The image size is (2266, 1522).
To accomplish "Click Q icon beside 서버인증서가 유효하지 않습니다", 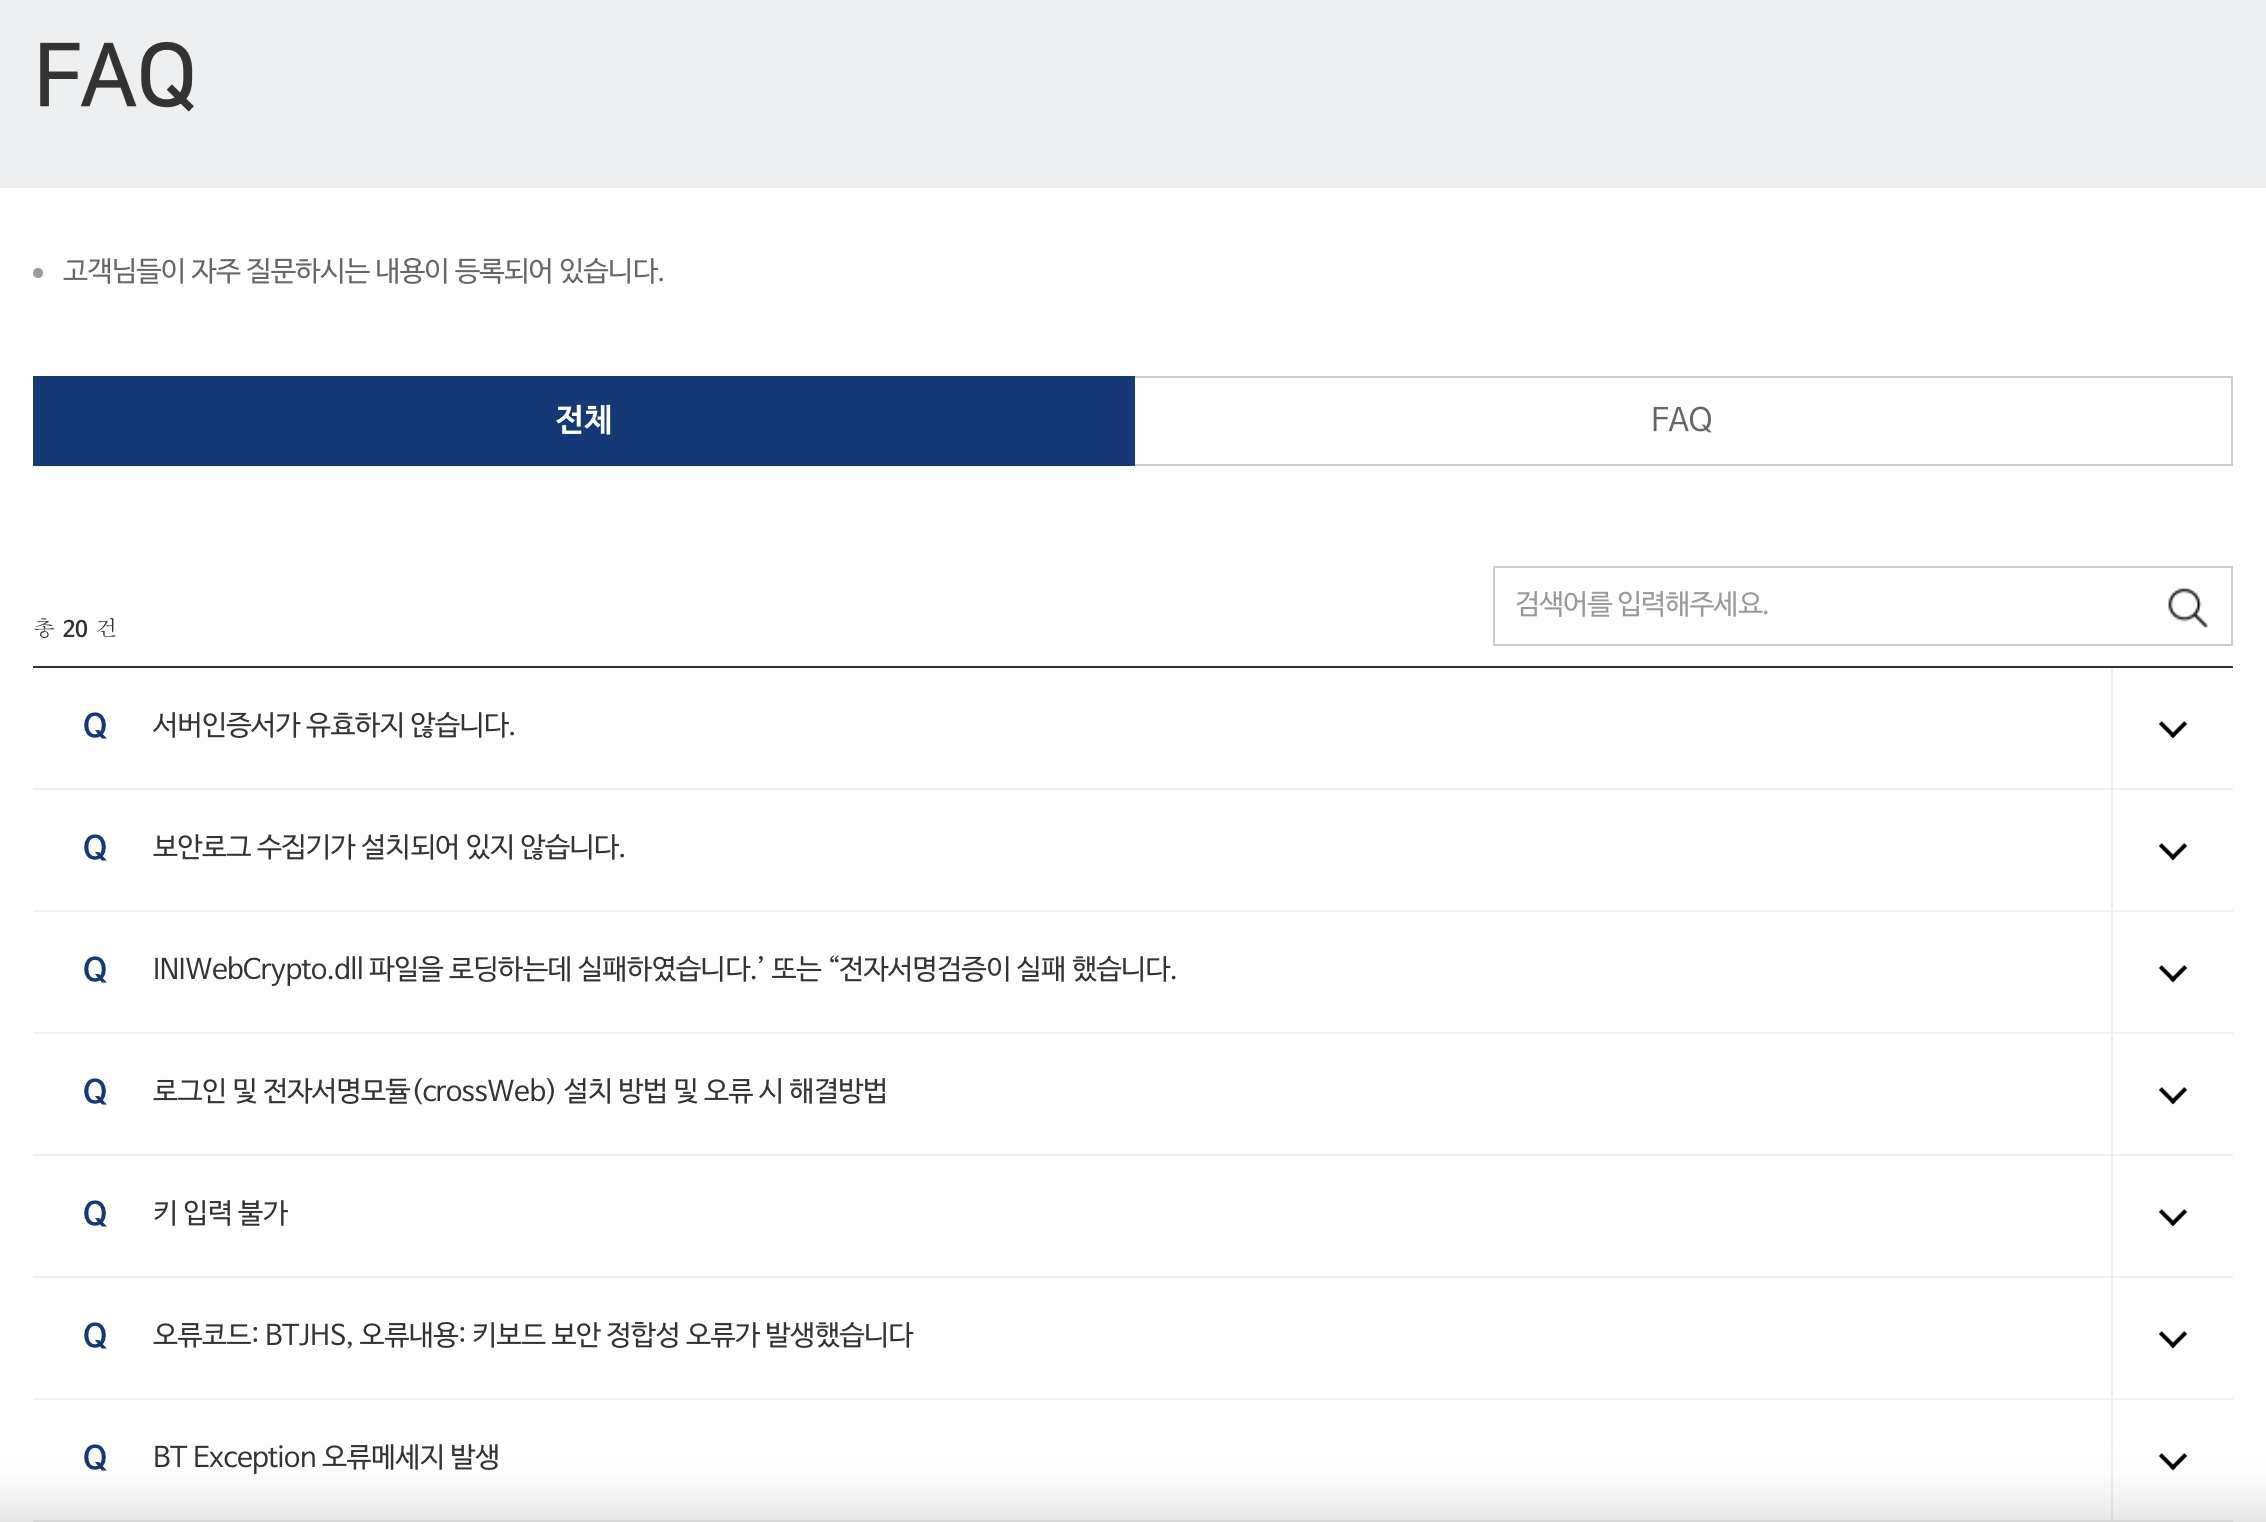I will [95, 726].
